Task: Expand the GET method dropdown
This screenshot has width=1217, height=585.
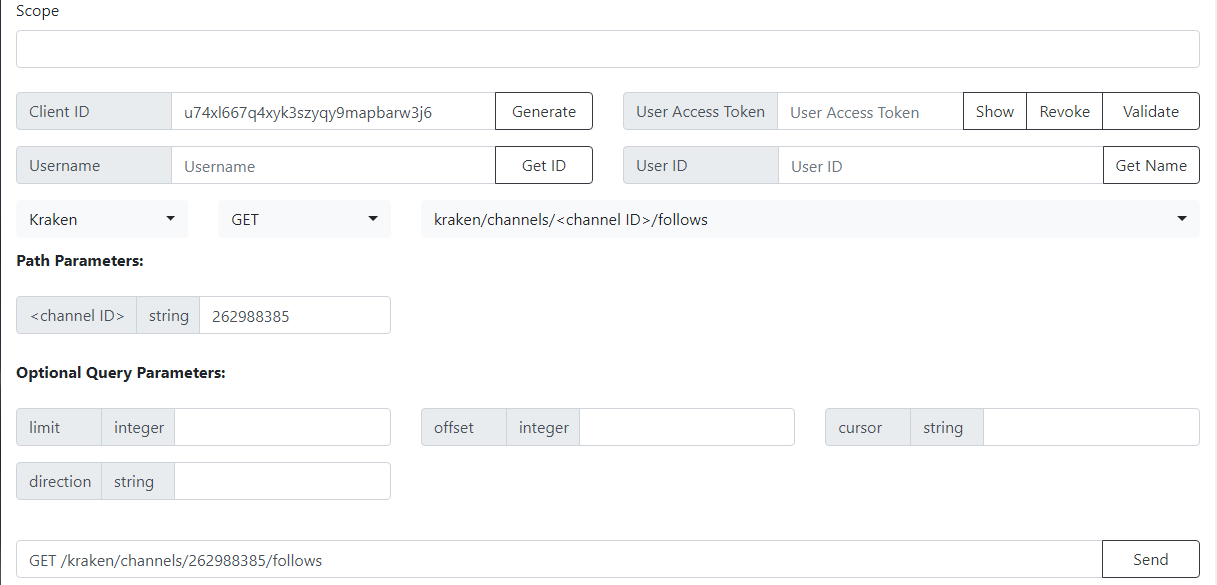Action: point(304,219)
